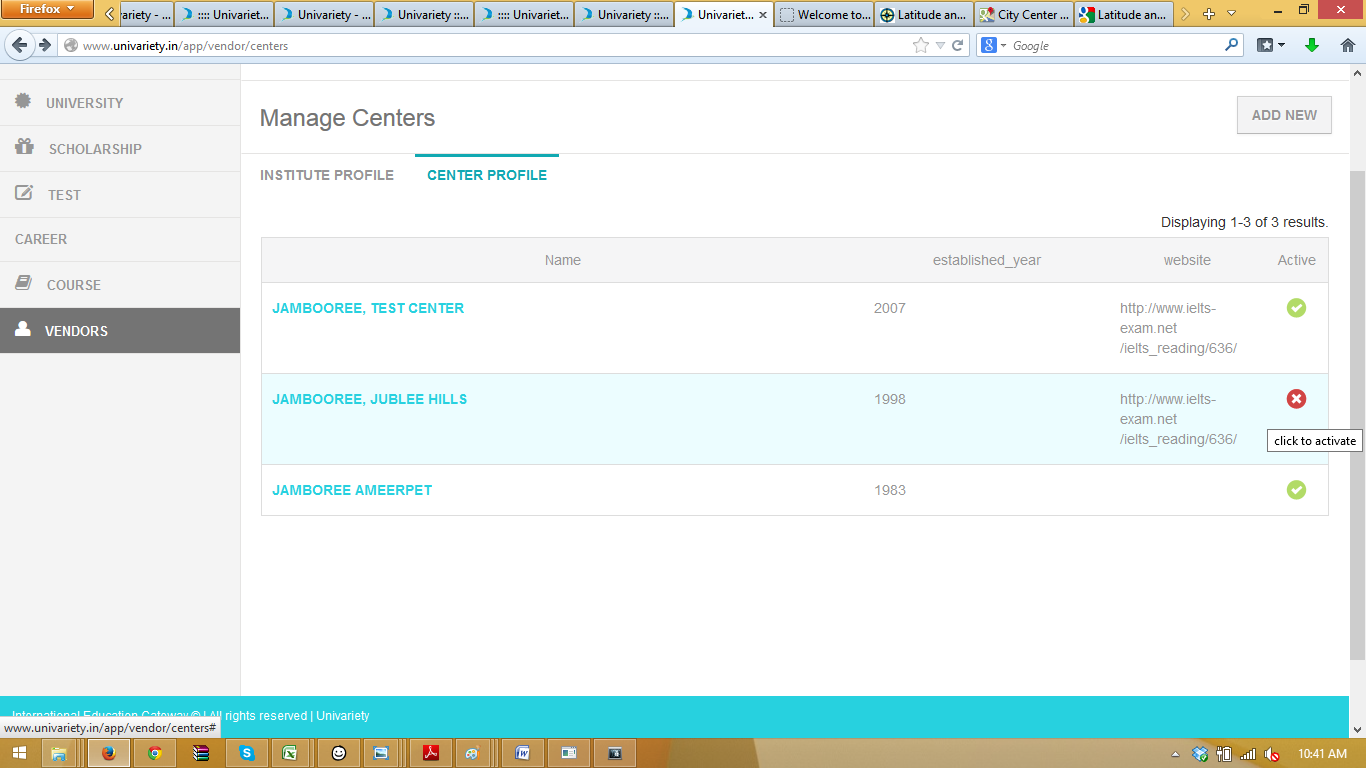Open Word from the taskbar
The image size is (1366, 768).
(x=523, y=753)
